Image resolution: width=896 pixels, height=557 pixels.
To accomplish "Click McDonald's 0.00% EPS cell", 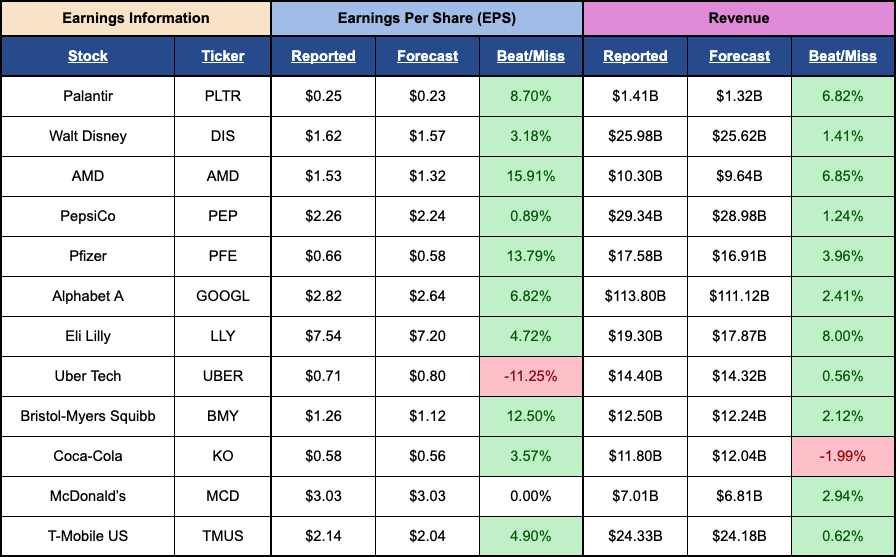I will coord(530,496).
